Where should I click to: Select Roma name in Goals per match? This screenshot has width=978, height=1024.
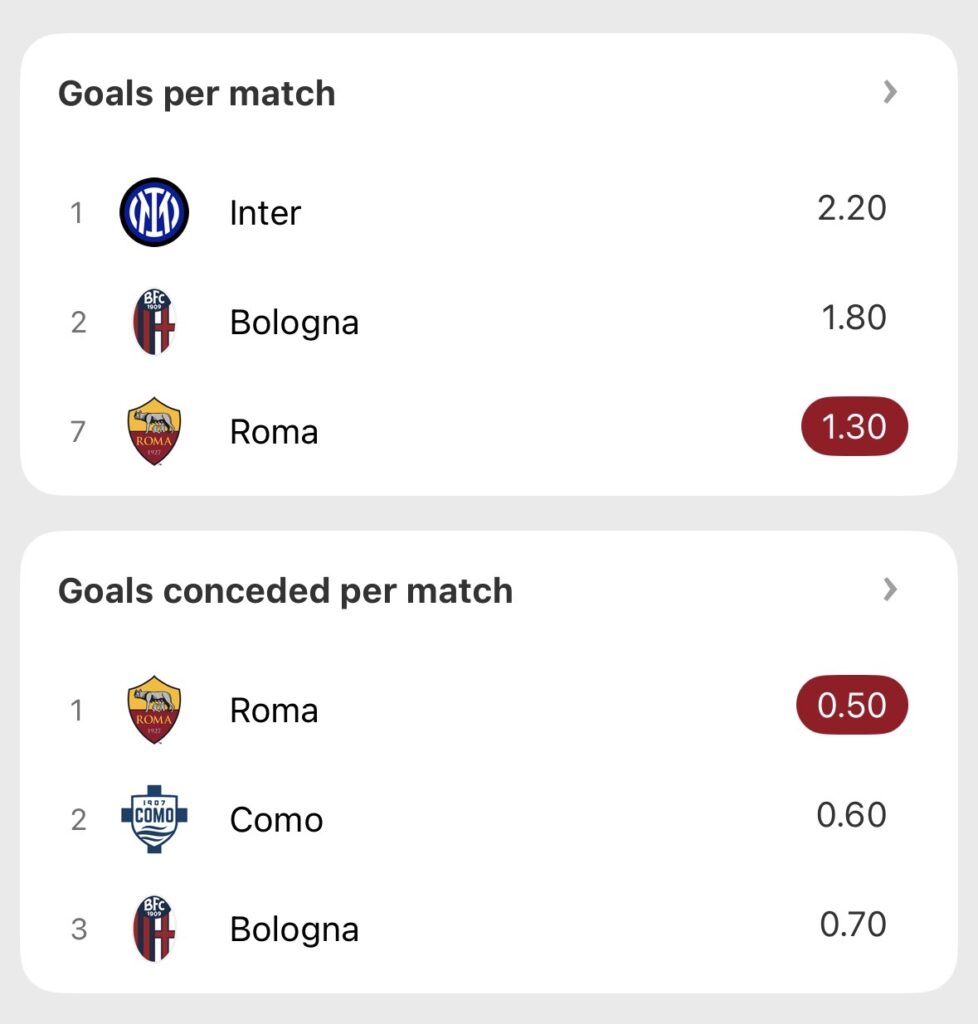pyautogui.click(x=274, y=432)
